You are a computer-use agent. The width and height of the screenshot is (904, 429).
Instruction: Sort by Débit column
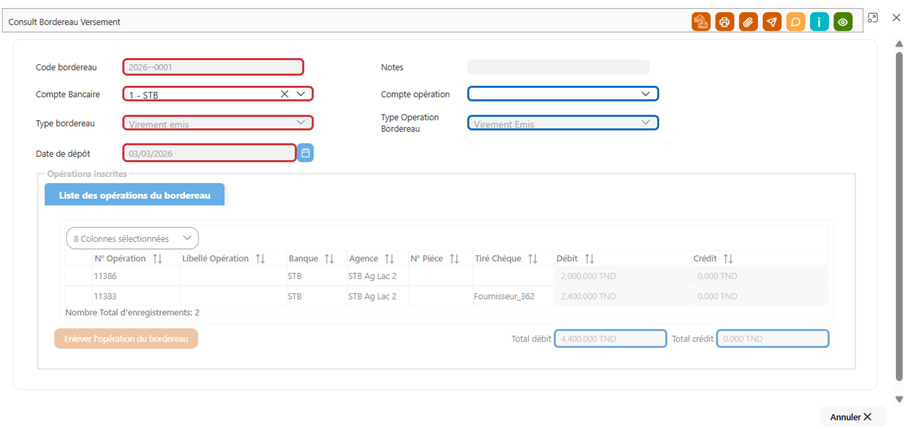(589, 259)
